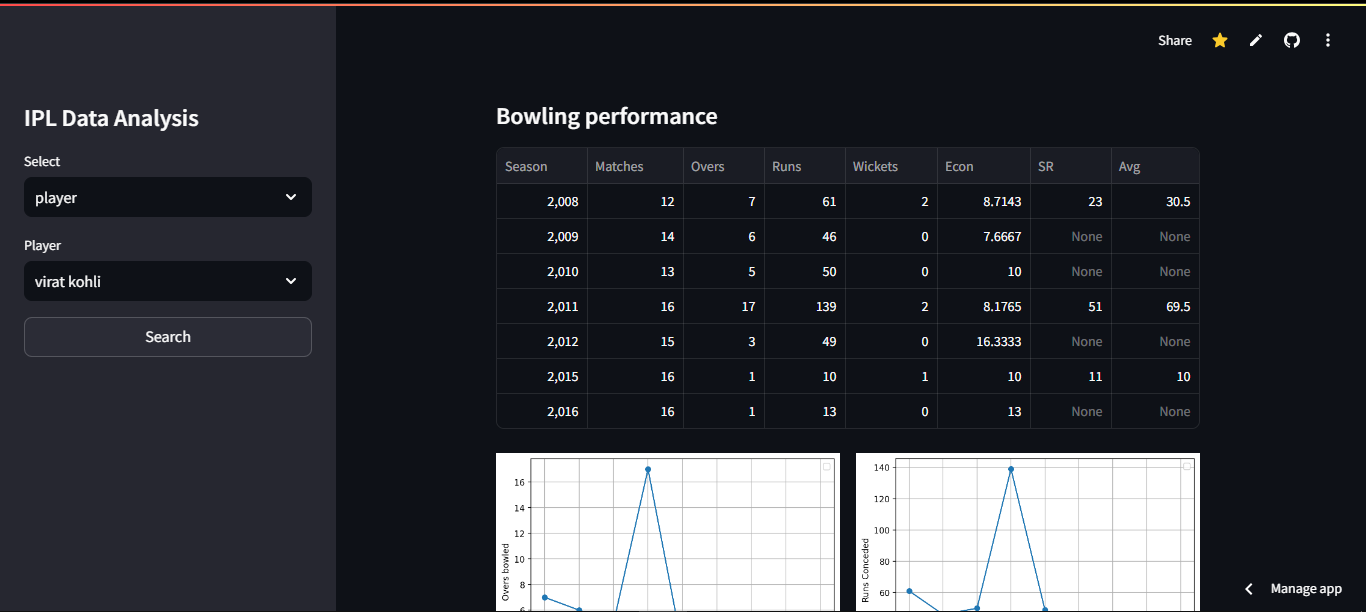Click the star favorite icon
The width and height of the screenshot is (1366, 612).
1220,40
